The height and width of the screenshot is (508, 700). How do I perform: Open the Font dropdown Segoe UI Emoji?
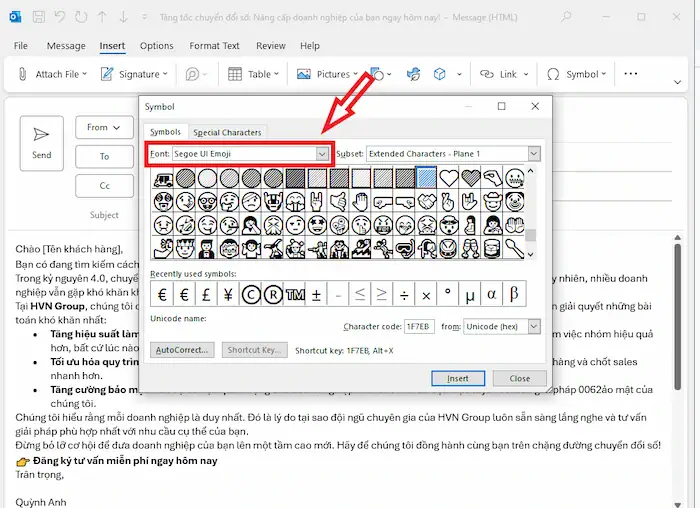[x=322, y=154]
